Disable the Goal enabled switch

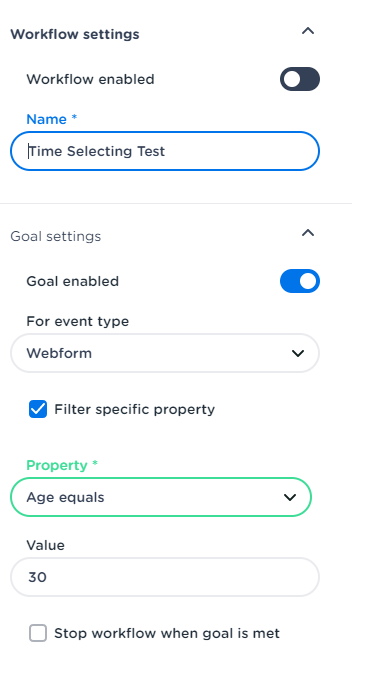300,281
